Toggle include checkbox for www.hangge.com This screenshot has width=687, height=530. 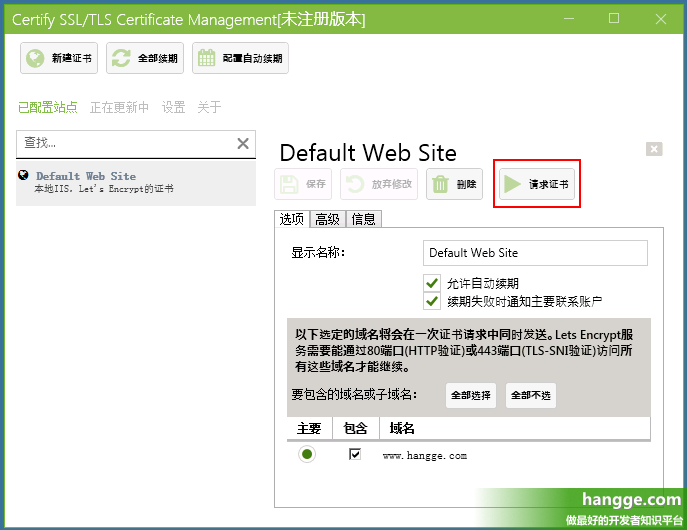point(355,454)
